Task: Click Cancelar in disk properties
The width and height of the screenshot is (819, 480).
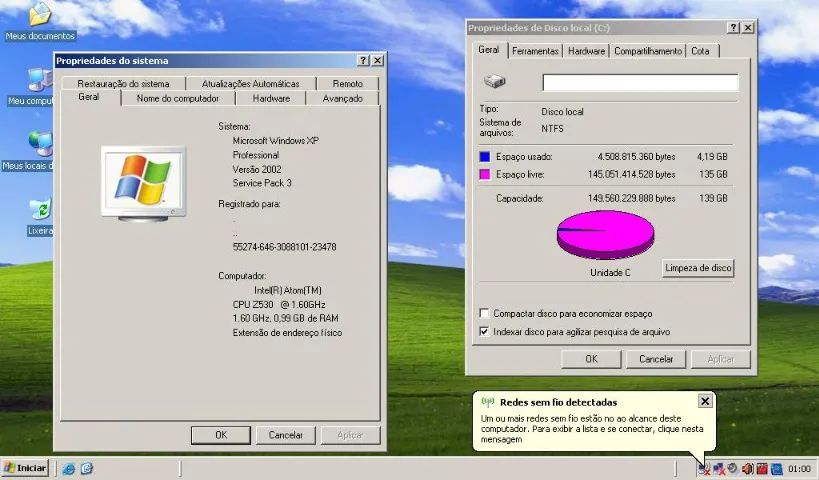Action: [656, 359]
